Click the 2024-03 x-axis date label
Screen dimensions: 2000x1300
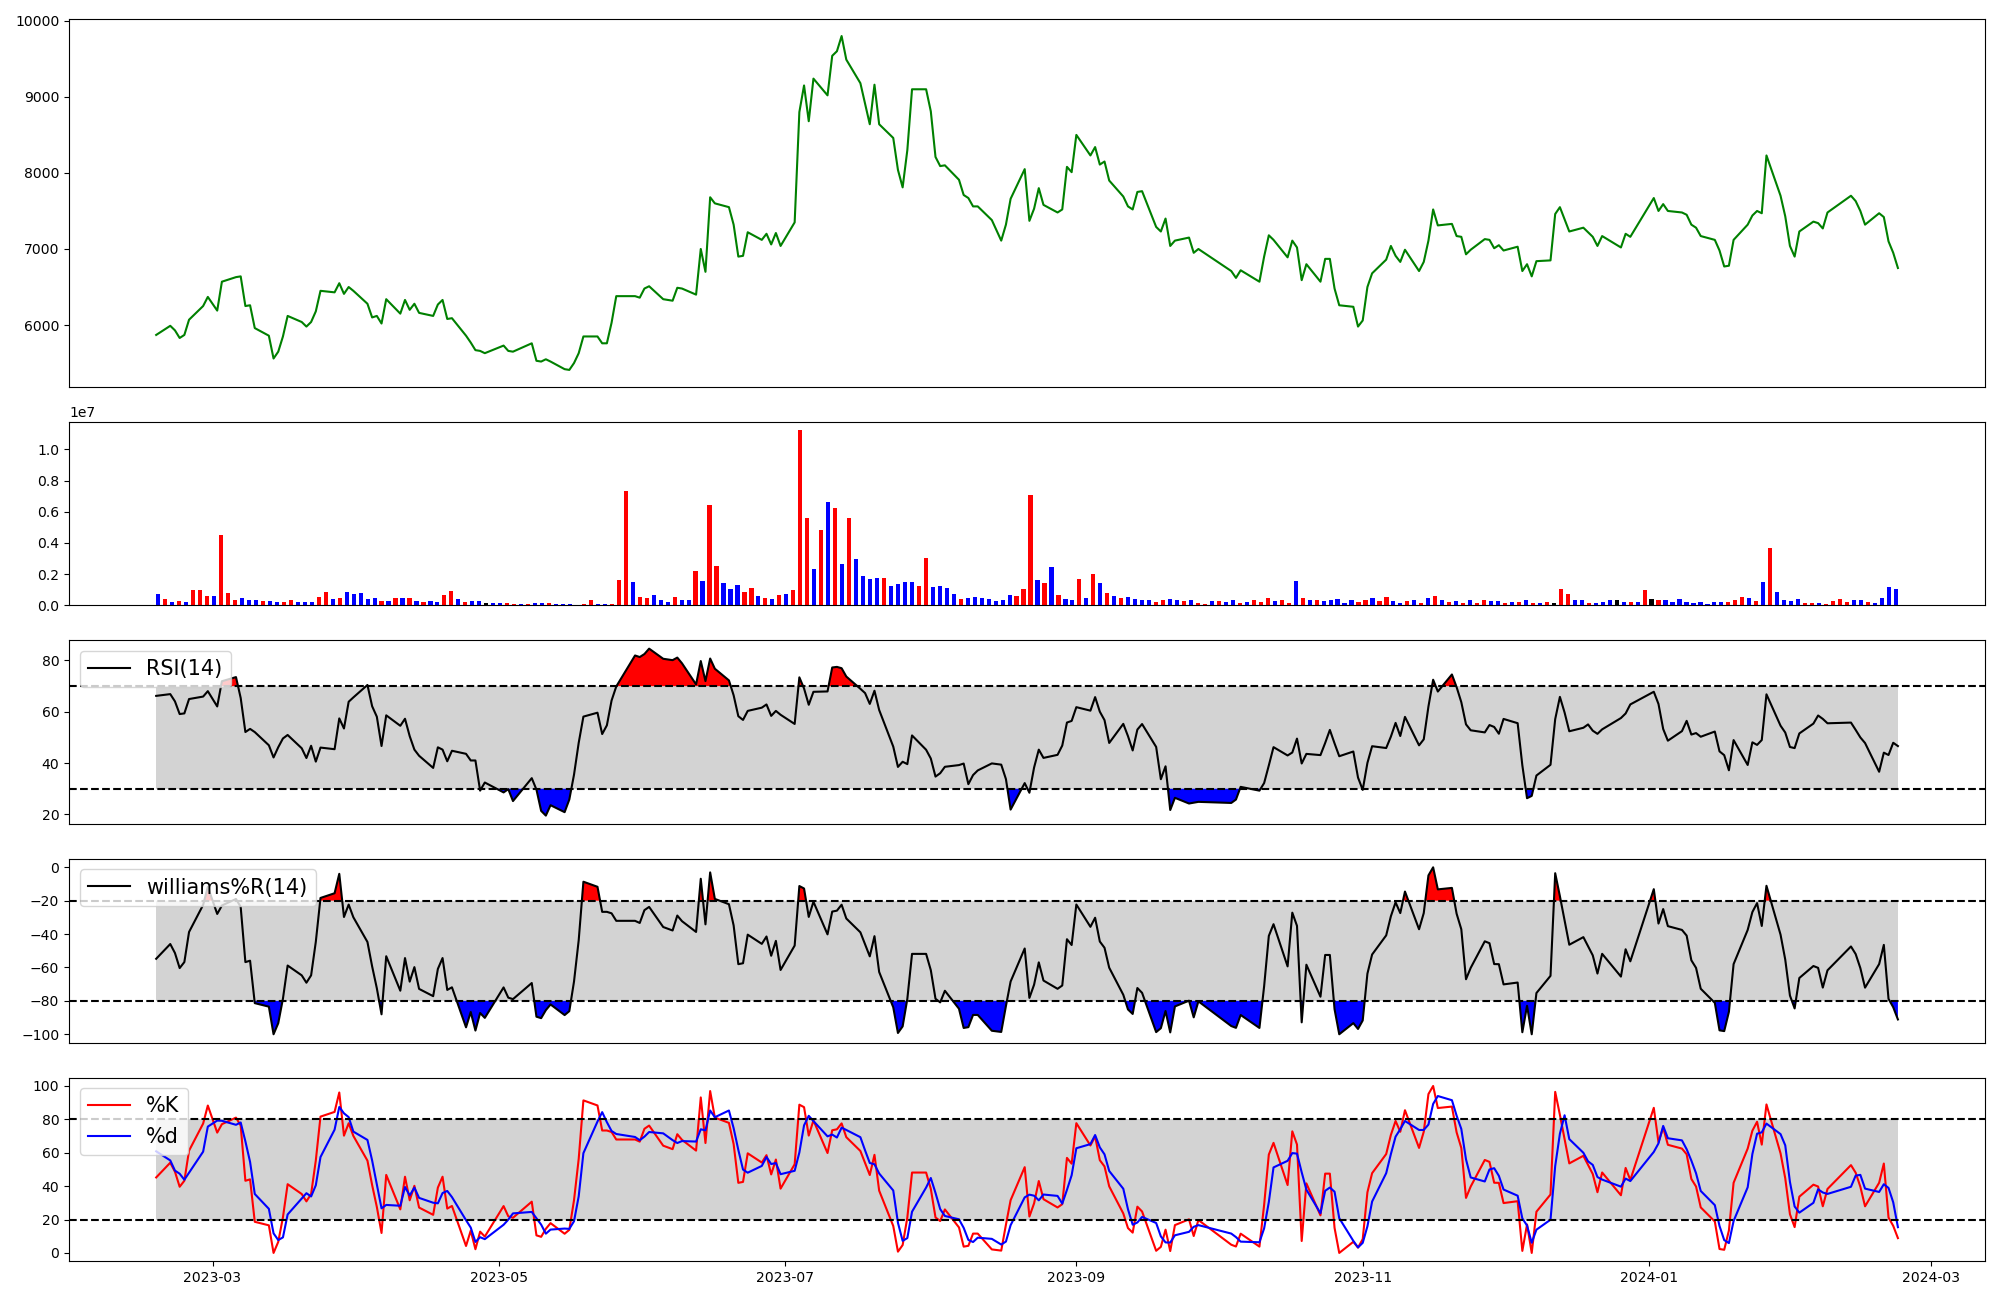coord(1930,1277)
